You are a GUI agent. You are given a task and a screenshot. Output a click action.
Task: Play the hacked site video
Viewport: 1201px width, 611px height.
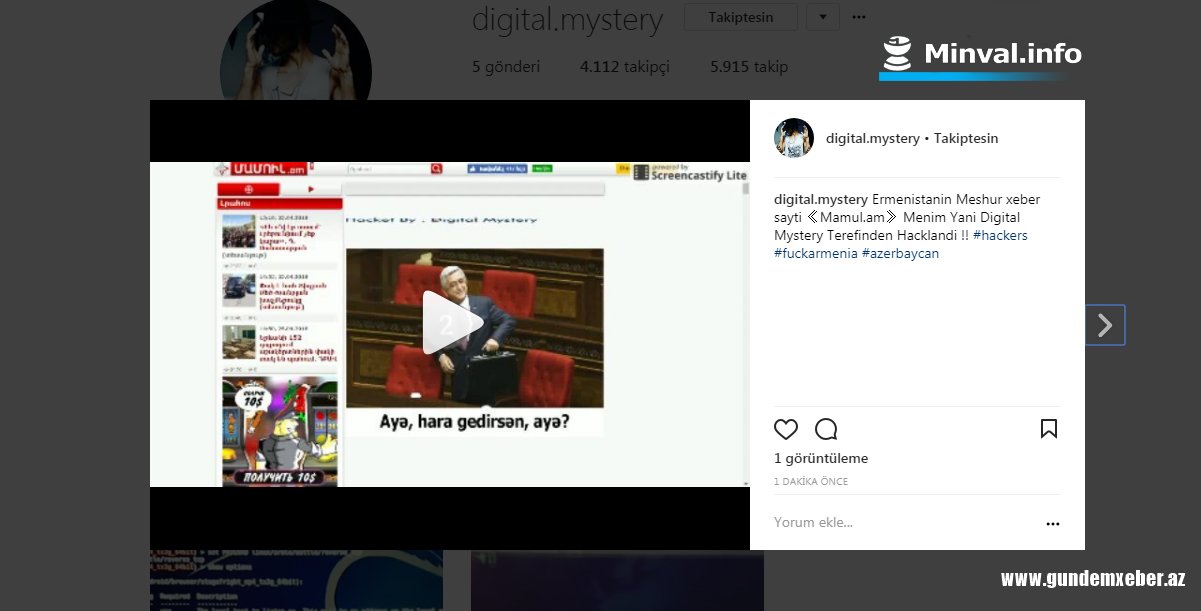[x=452, y=323]
